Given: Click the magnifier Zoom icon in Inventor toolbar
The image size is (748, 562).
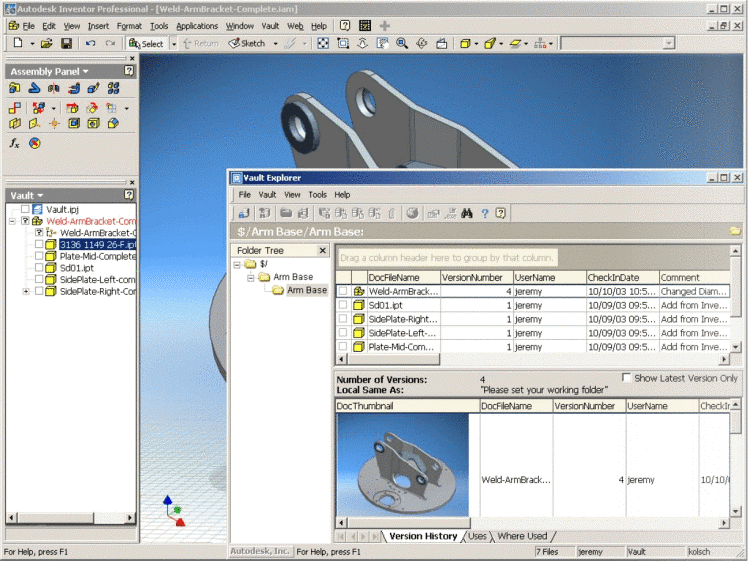Looking at the screenshot, I should (x=402, y=43).
